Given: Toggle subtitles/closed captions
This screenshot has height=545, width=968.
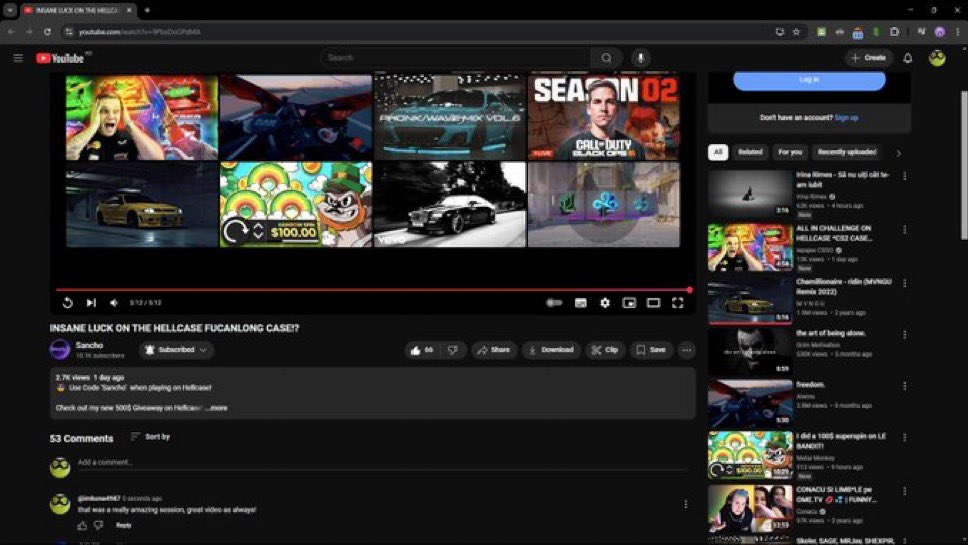Looking at the screenshot, I should point(580,302).
